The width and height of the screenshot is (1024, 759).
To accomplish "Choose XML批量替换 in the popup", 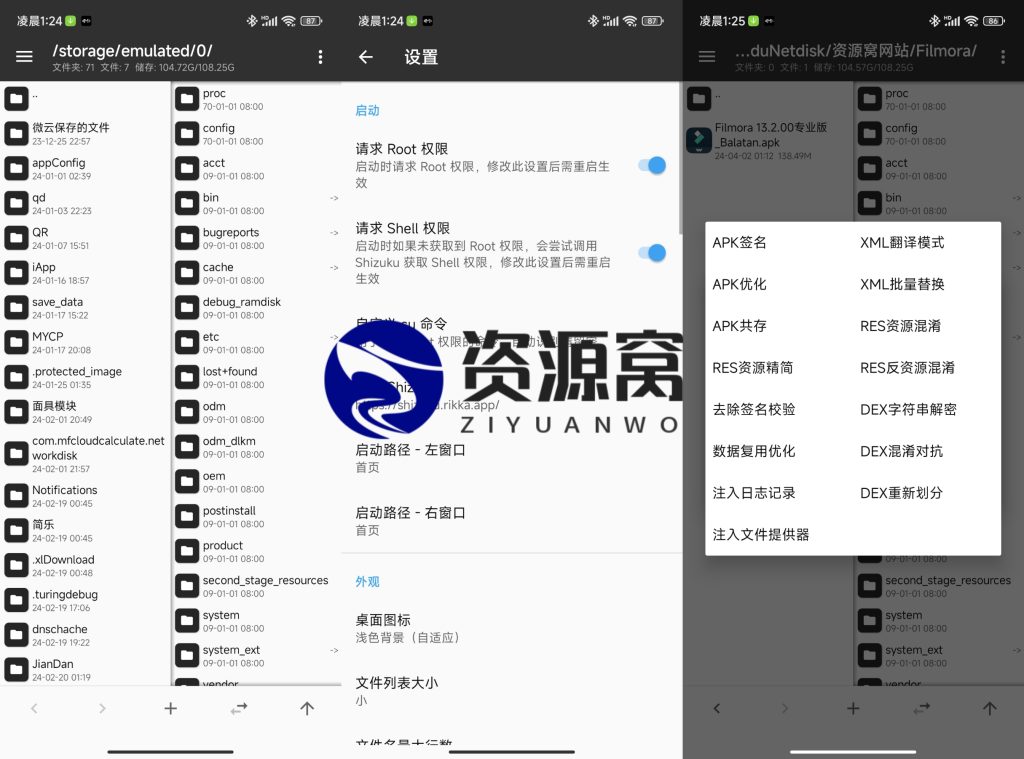I will click(902, 284).
